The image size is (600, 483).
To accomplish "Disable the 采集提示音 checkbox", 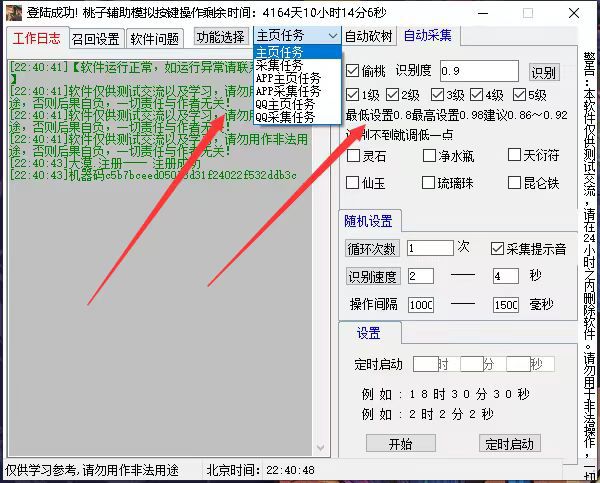I will pyautogui.click(x=497, y=249).
